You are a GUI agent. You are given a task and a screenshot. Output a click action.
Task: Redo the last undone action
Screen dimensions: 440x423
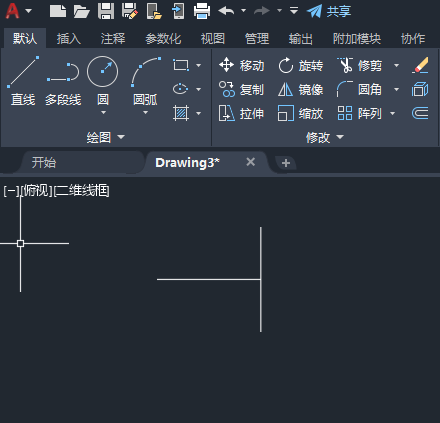[262, 11]
